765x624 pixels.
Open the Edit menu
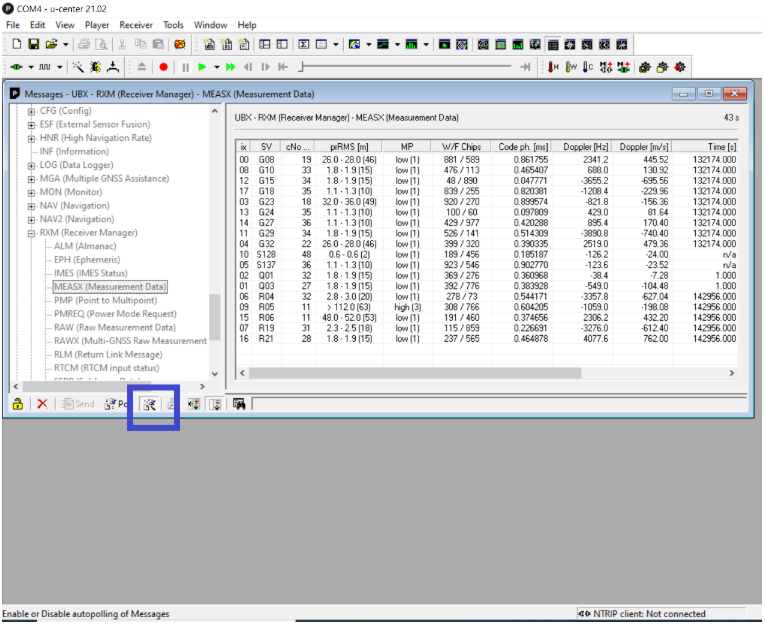click(x=37, y=25)
